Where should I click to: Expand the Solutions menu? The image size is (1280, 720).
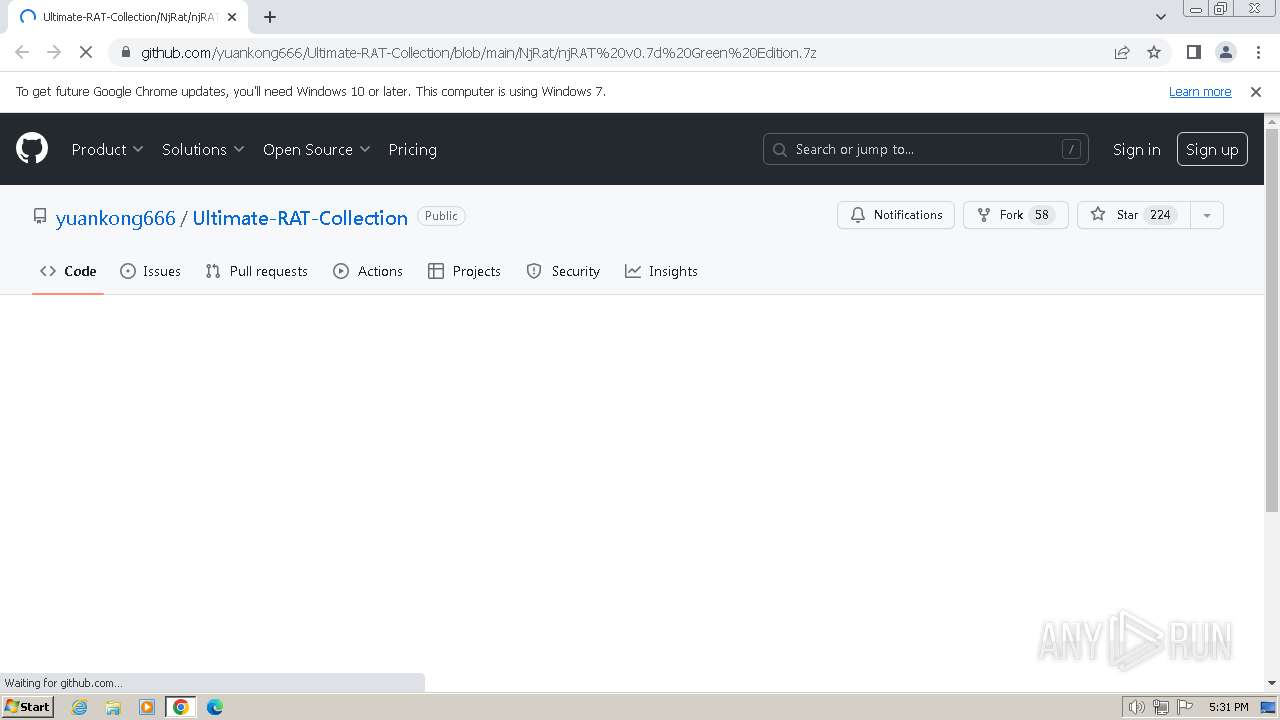click(x=203, y=149)
